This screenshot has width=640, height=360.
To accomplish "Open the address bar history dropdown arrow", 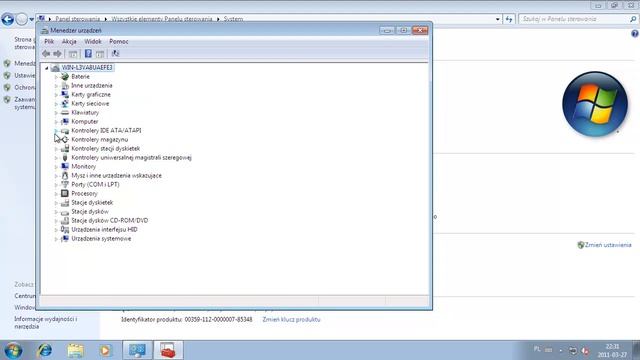I will 498,19.
